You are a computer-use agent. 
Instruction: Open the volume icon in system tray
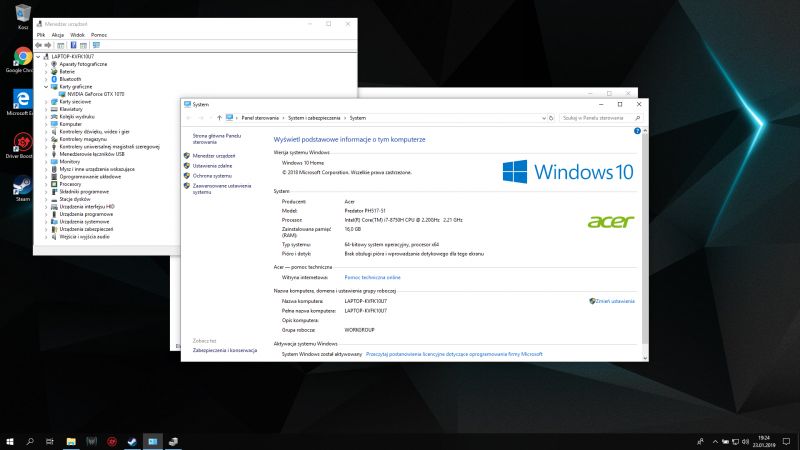[745, 442]
